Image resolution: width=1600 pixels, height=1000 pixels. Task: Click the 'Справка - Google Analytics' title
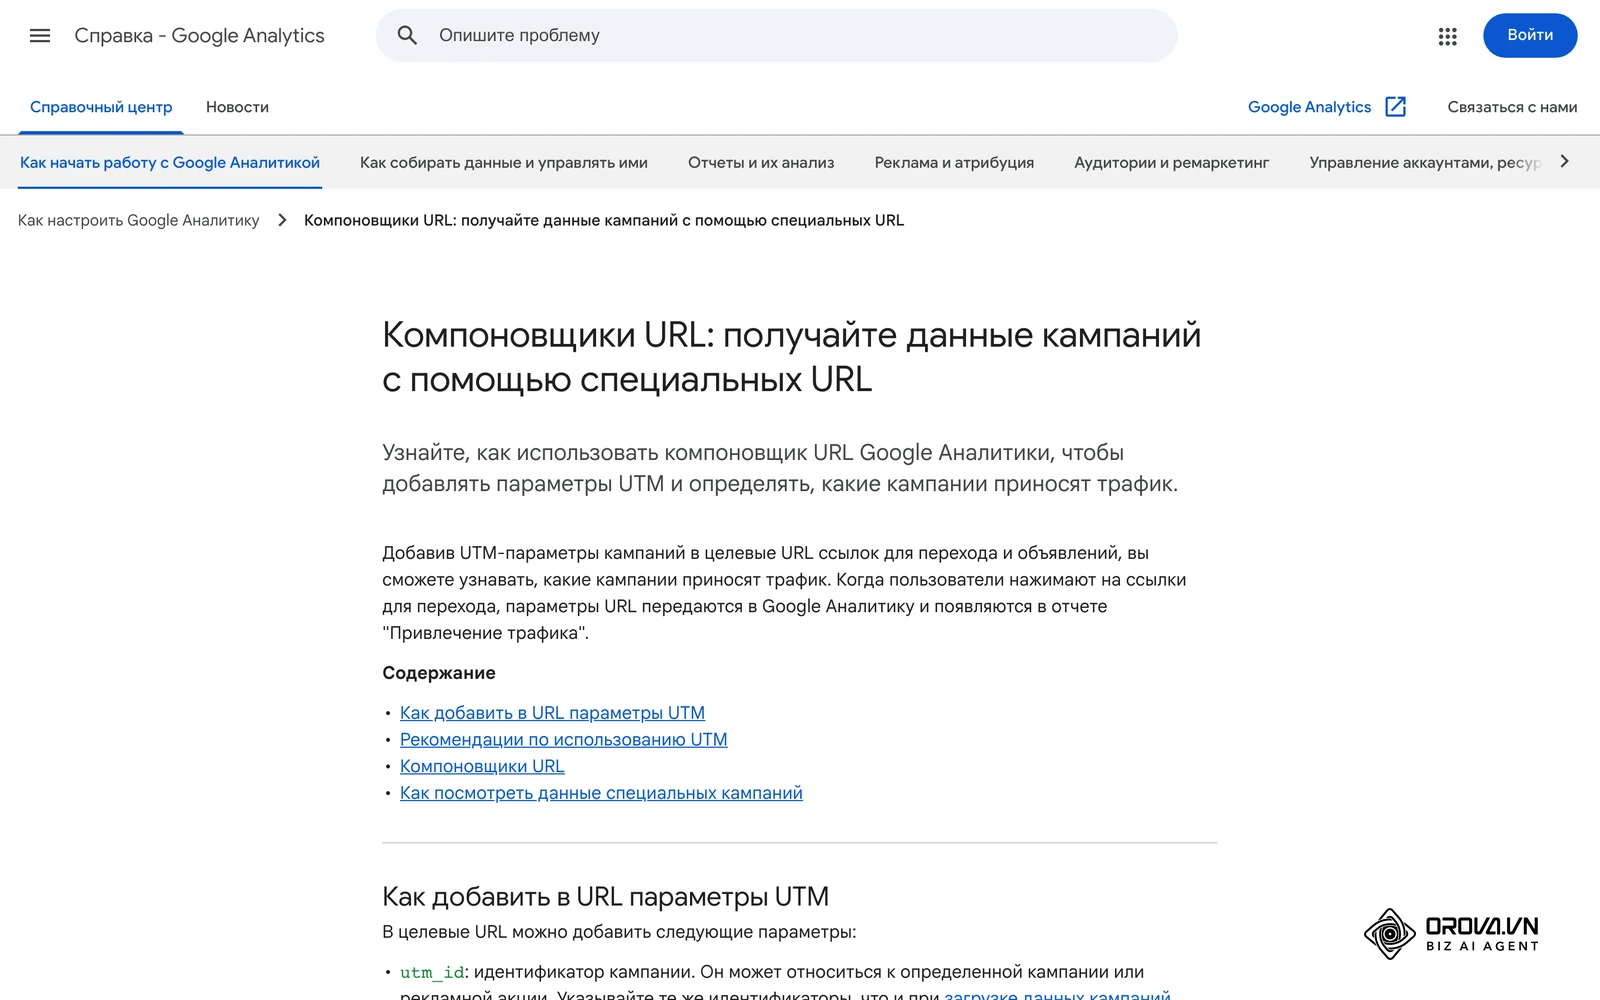tap(200, 36)
